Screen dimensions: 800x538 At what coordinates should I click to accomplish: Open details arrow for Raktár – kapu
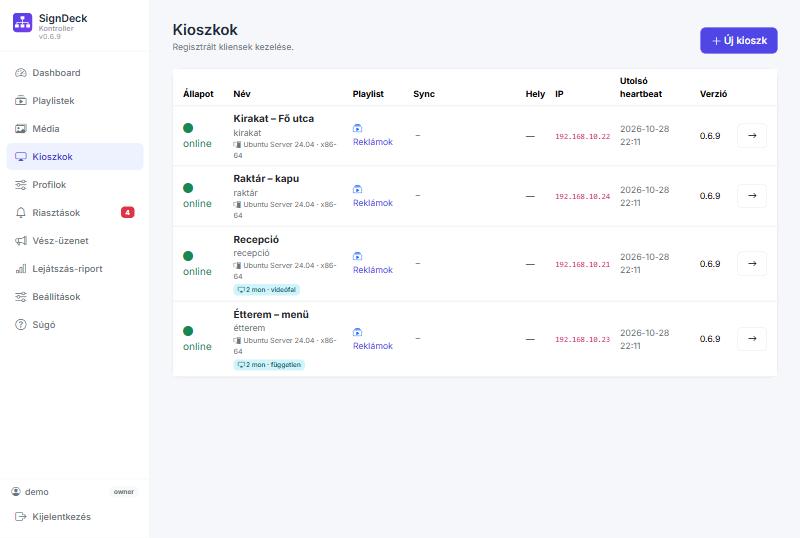click(752, 195)
